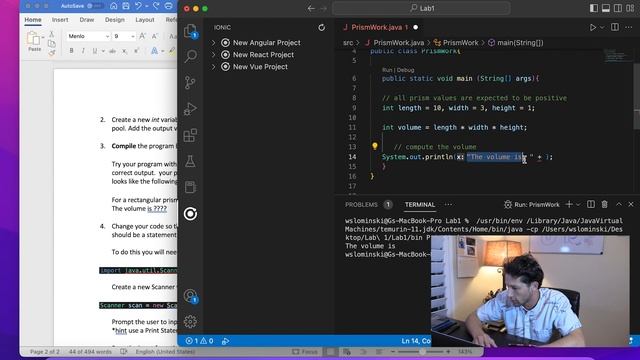
Task: Click Undo in Word title bar
Action: click(138, 6)
